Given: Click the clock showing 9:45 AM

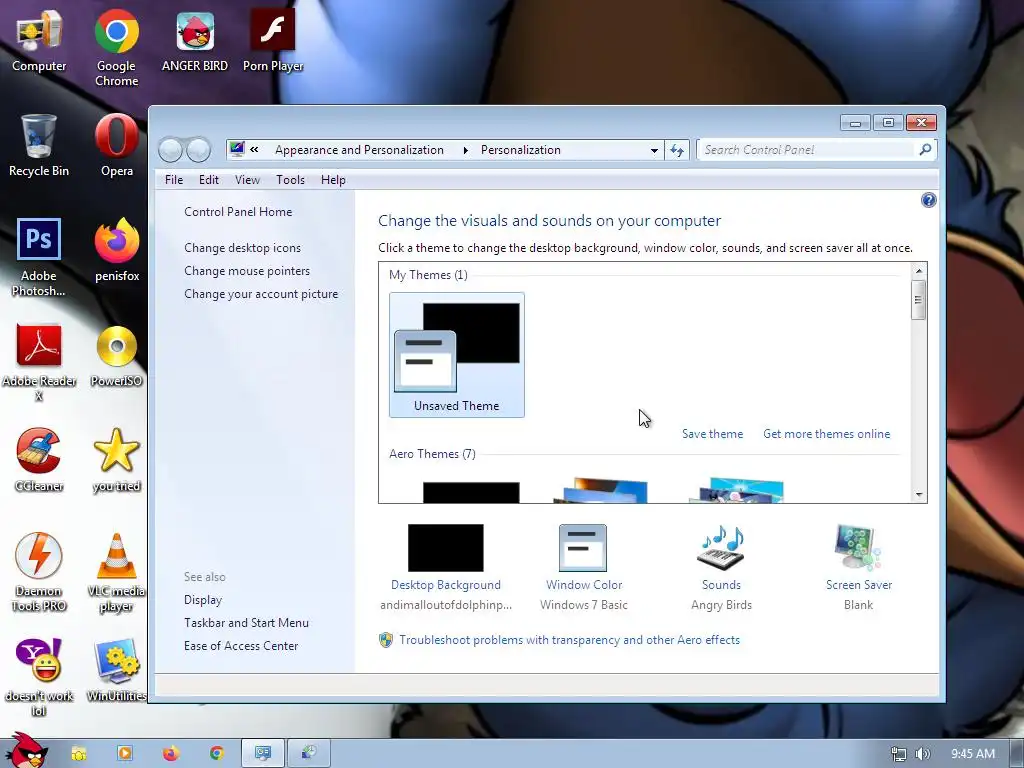Looking at the screenshot, I should pos(972,754).
